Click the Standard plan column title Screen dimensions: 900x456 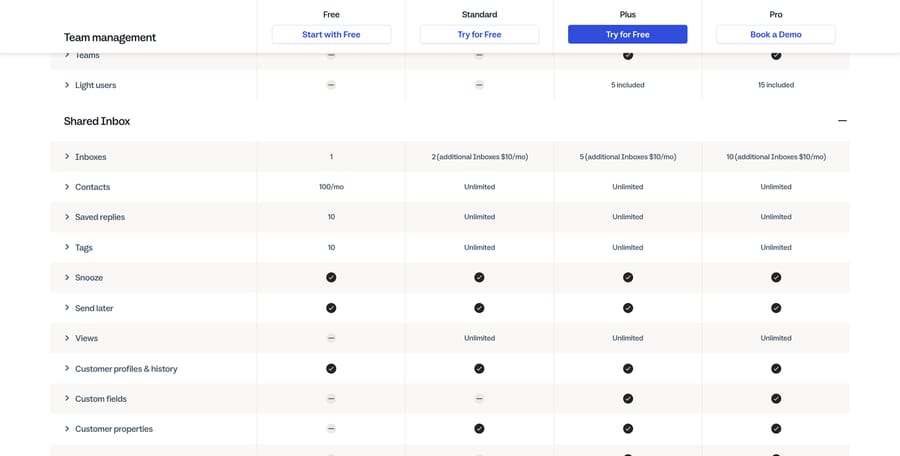479,14
